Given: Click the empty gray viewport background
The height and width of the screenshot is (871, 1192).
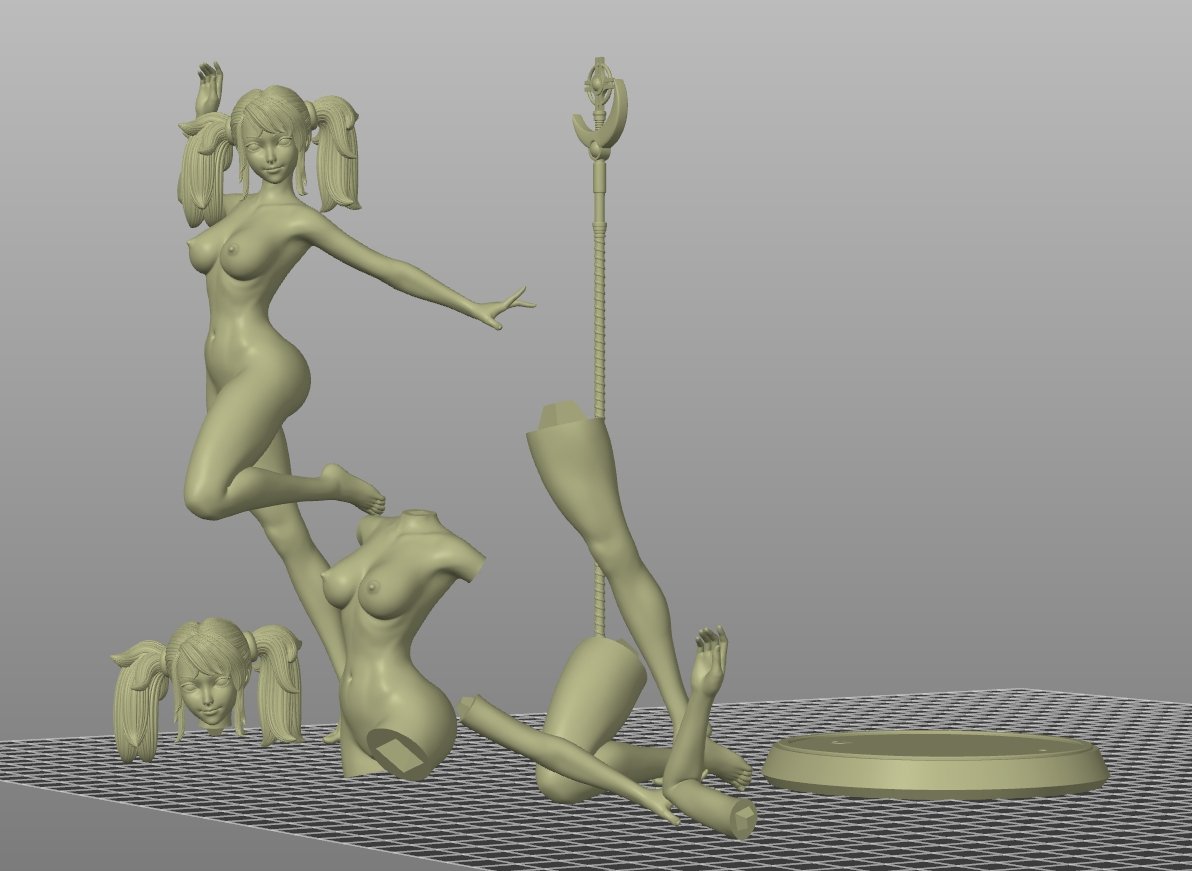Looking at the screenshot, I should 900,300.
